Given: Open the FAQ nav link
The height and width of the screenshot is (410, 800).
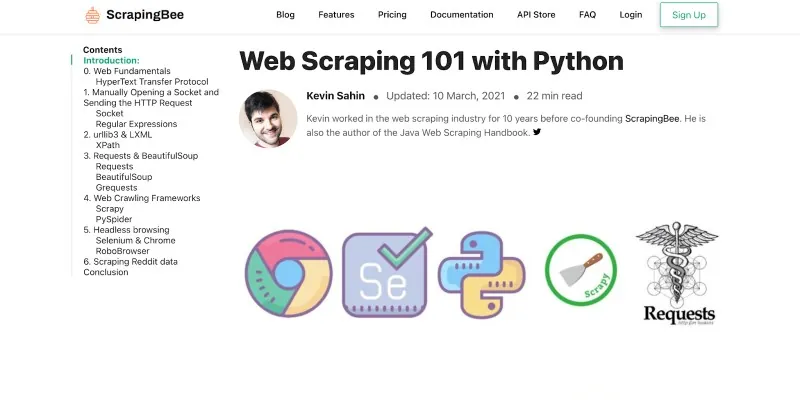Looking at the screenshot, I should pyautogui.click(x=587, y=15).
